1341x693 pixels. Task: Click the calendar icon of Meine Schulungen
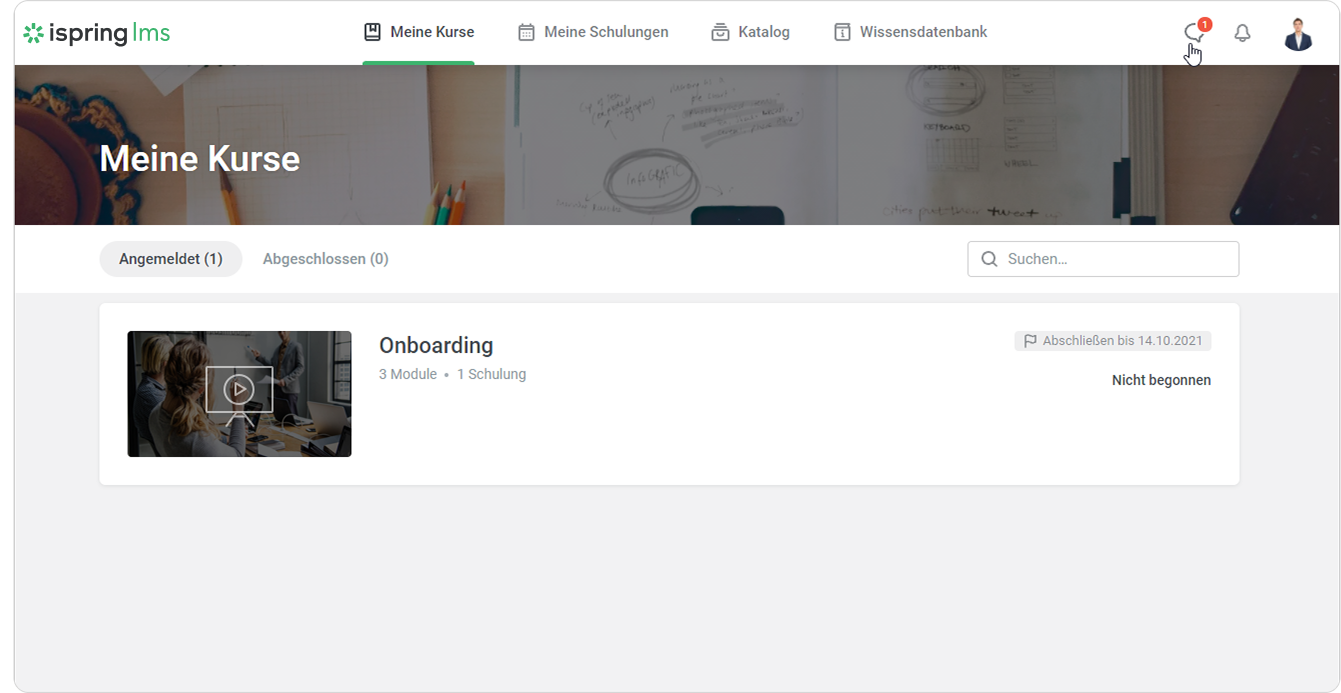click(526, 32)
